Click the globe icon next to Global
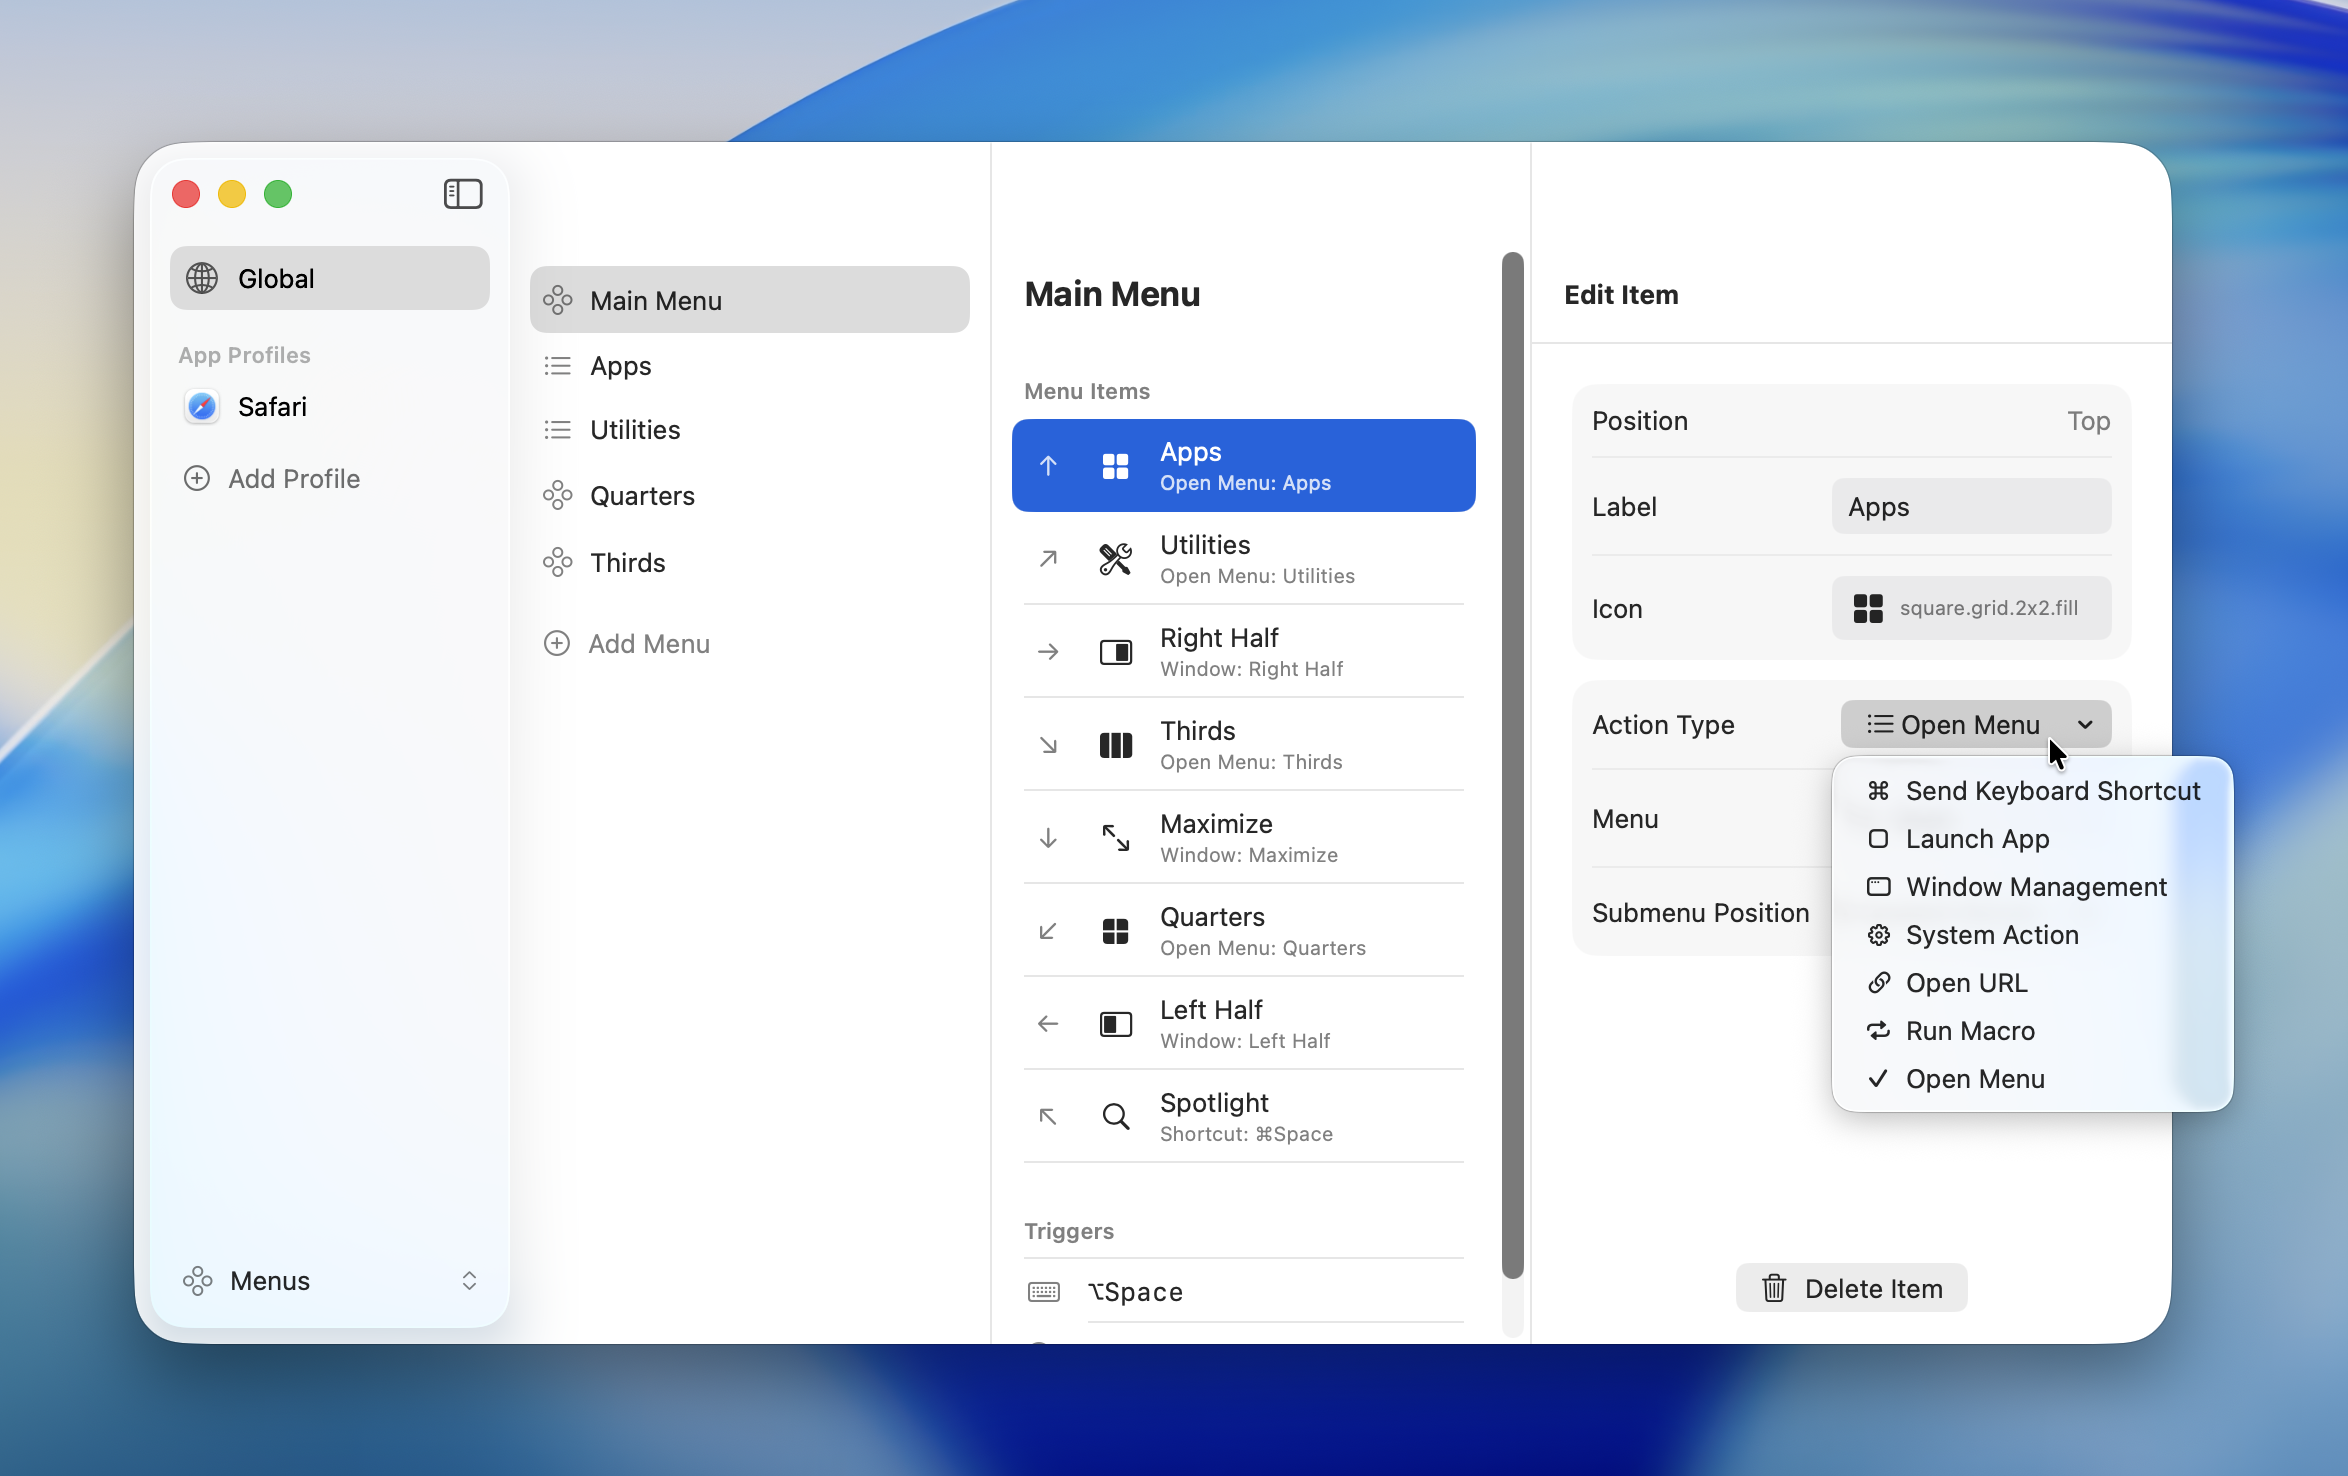This screenshot has height=1476, width=2348. coord(201,278)
